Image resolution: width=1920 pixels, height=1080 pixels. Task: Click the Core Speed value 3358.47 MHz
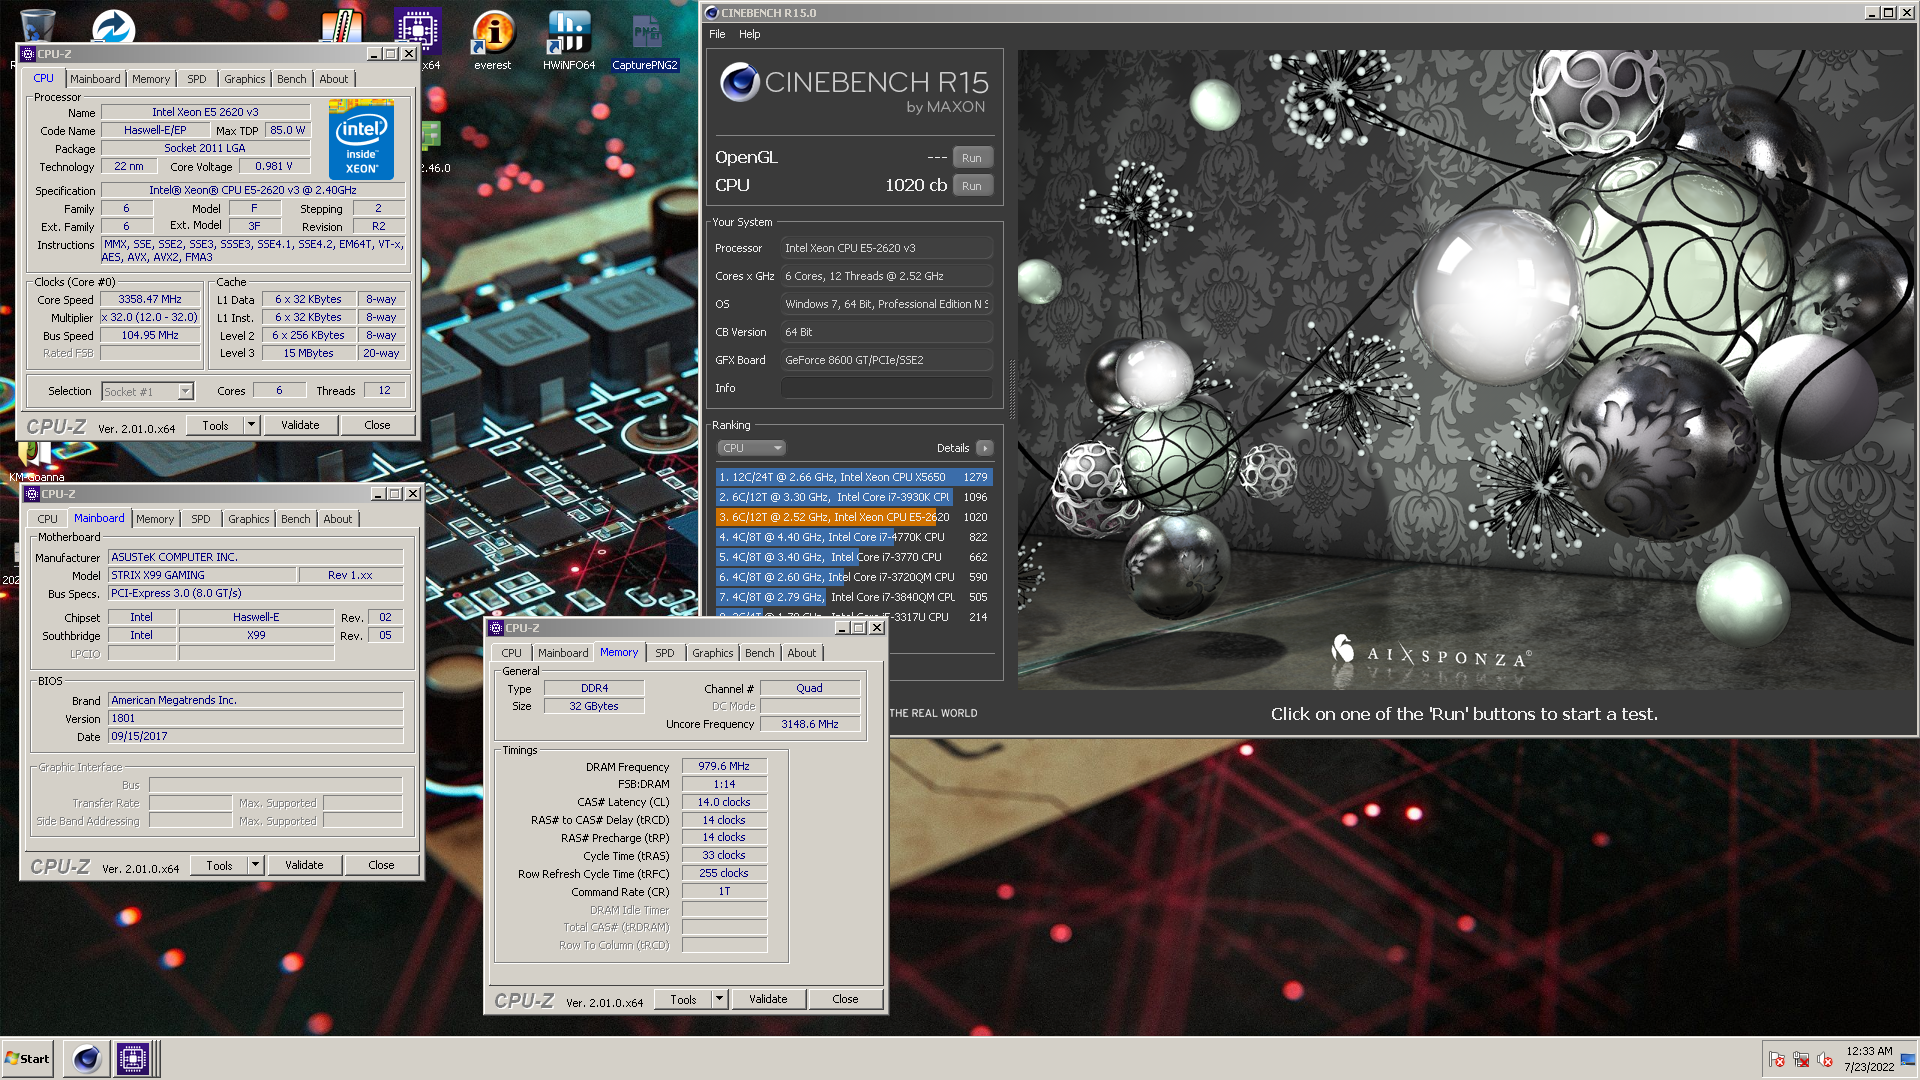[150, 299]
